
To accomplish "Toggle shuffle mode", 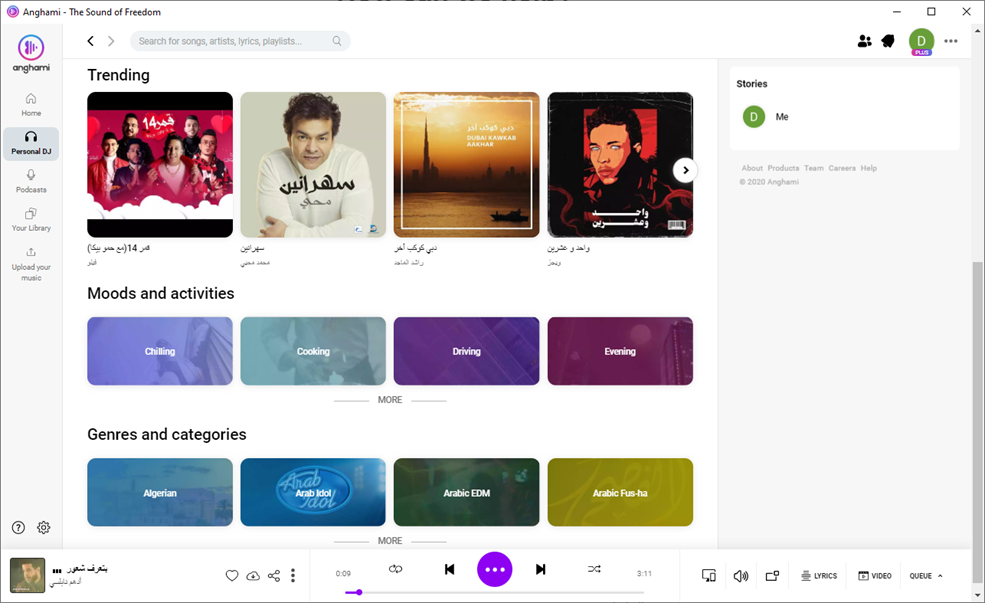I will tap(594, 569).
